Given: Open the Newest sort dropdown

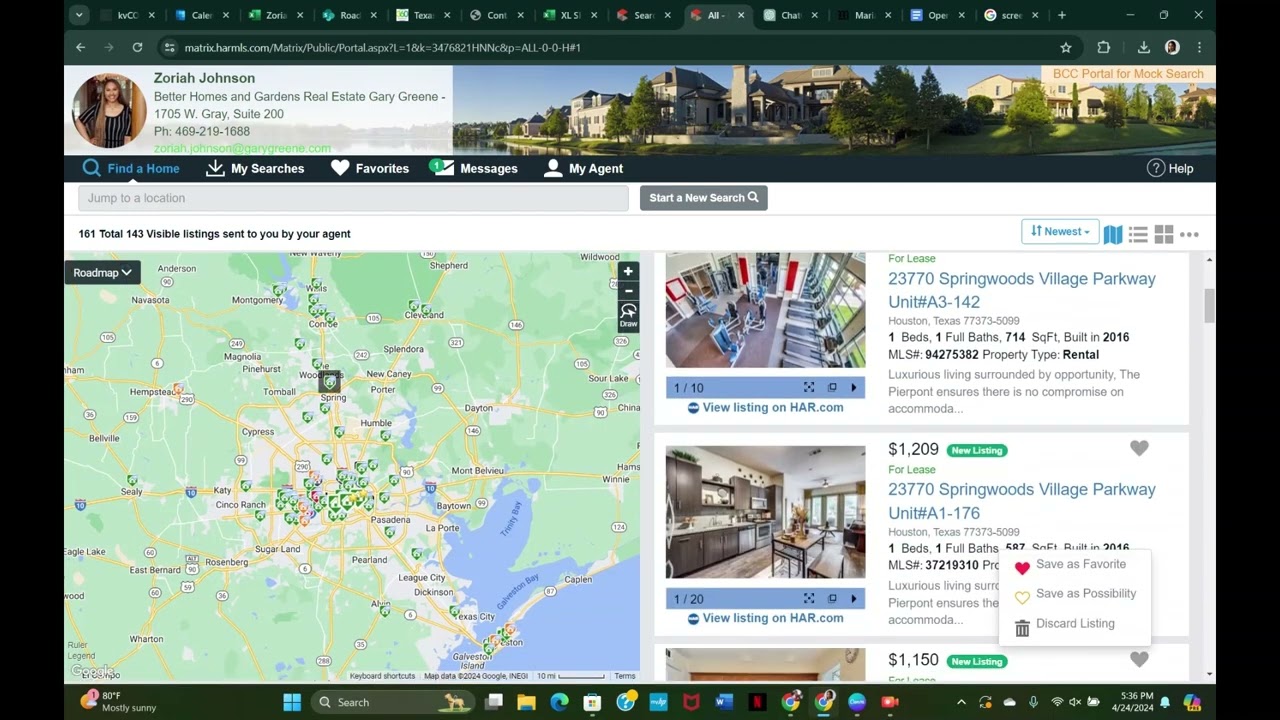Looking at the screenshot, I should (1060, 231).
